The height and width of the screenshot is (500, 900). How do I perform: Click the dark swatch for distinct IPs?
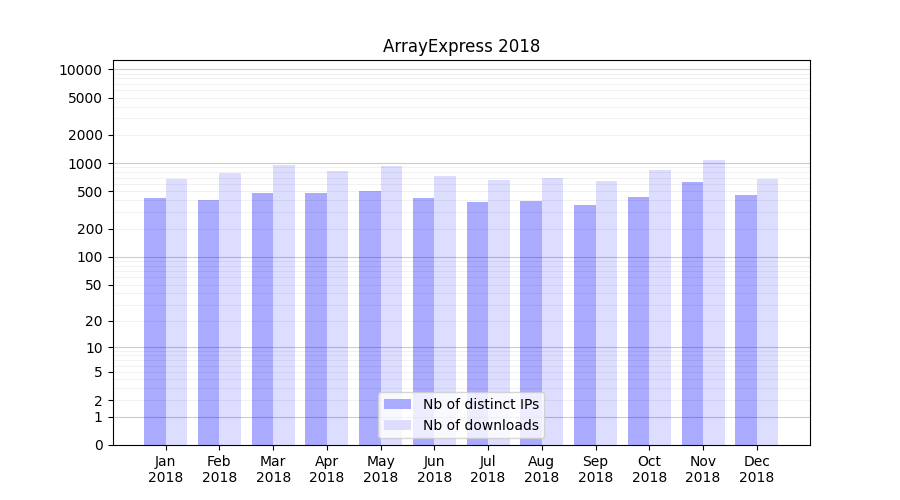point(397,404)
